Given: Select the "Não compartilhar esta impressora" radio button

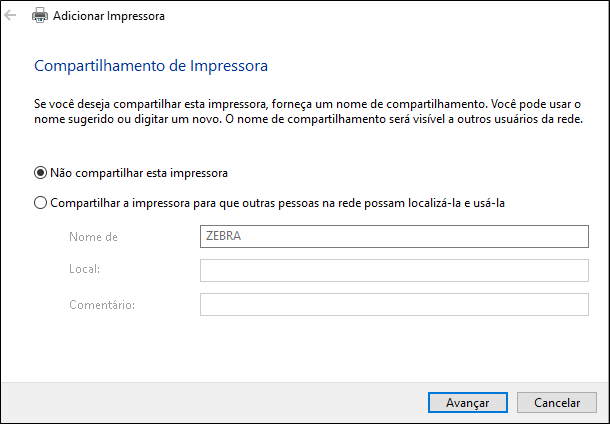Looking at the screenshot, I should [x=40, y=172].
